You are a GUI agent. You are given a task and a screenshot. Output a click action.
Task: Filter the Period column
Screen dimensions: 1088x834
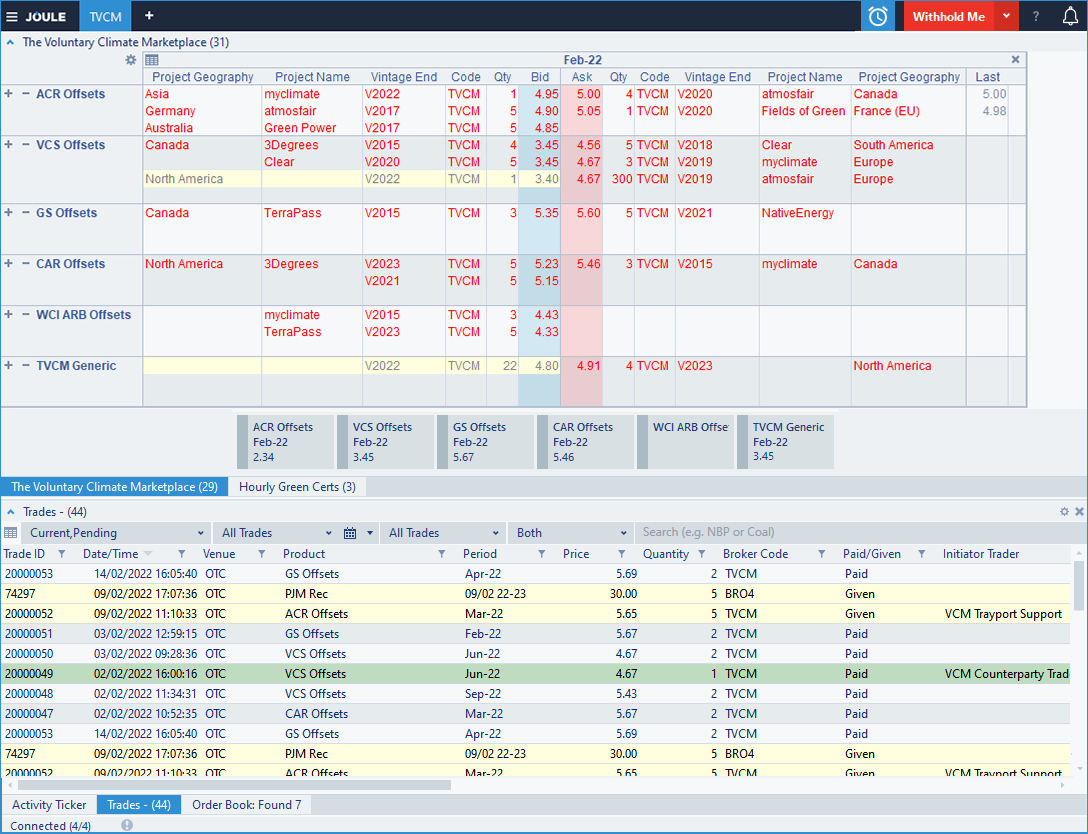click(x=541, y=554)
